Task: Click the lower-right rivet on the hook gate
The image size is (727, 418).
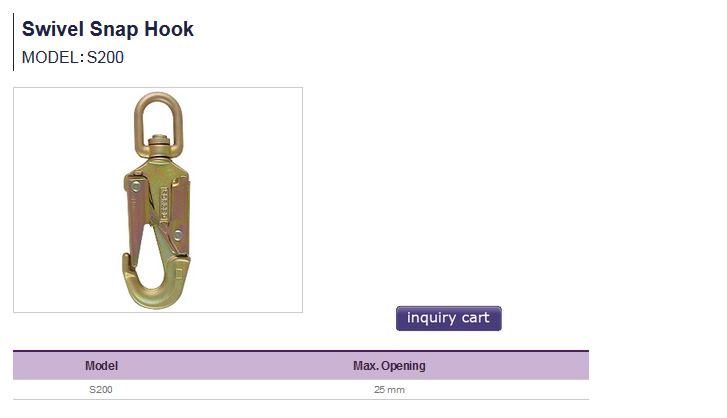Action: (x=176, y=234)
